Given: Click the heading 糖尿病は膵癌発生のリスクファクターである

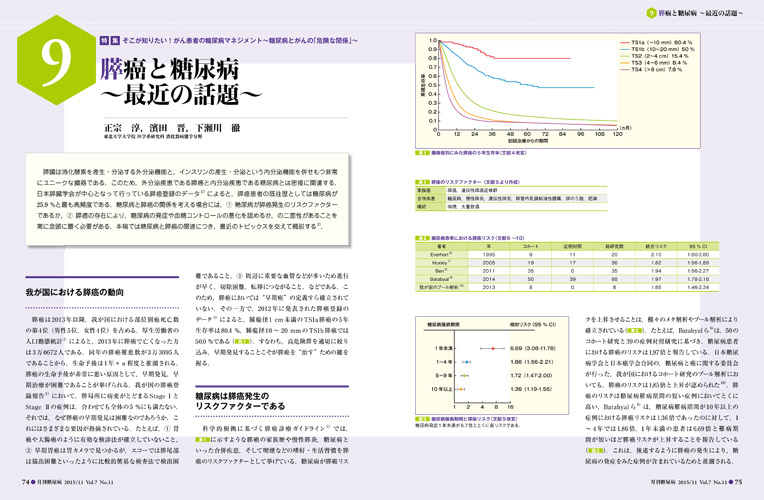Looking at the screenshot, I should (x=240, y=401).
